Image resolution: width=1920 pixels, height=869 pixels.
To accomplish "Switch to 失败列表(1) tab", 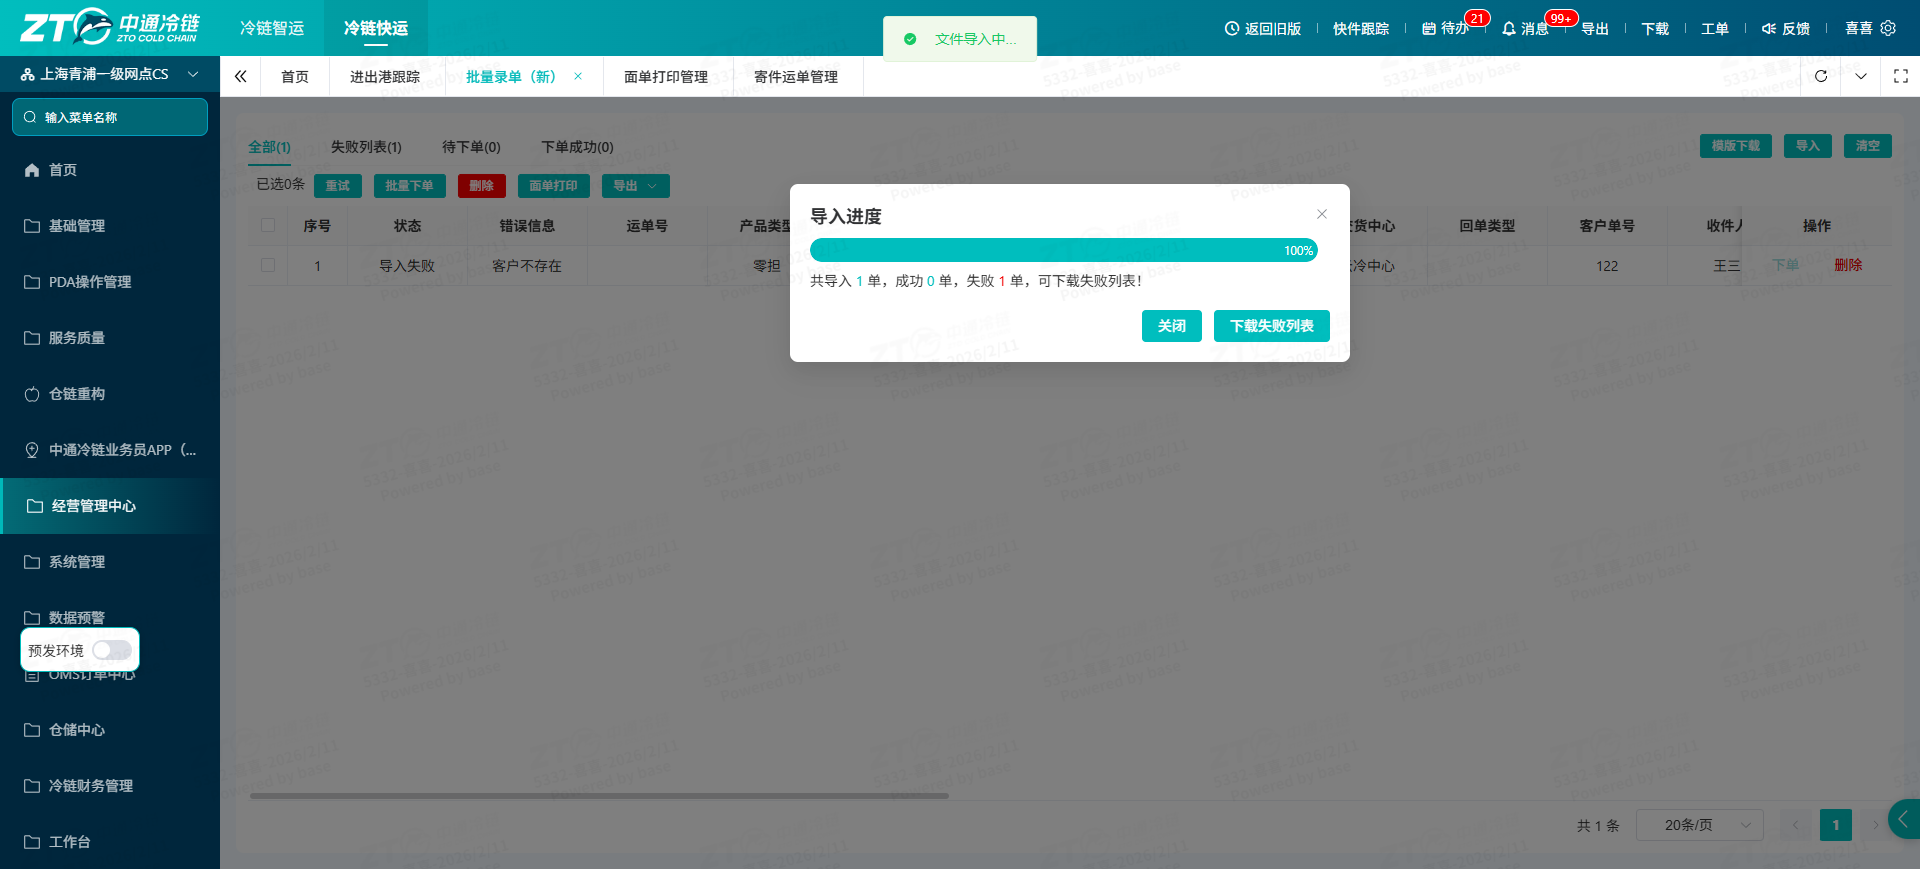I will click(366, 147).
